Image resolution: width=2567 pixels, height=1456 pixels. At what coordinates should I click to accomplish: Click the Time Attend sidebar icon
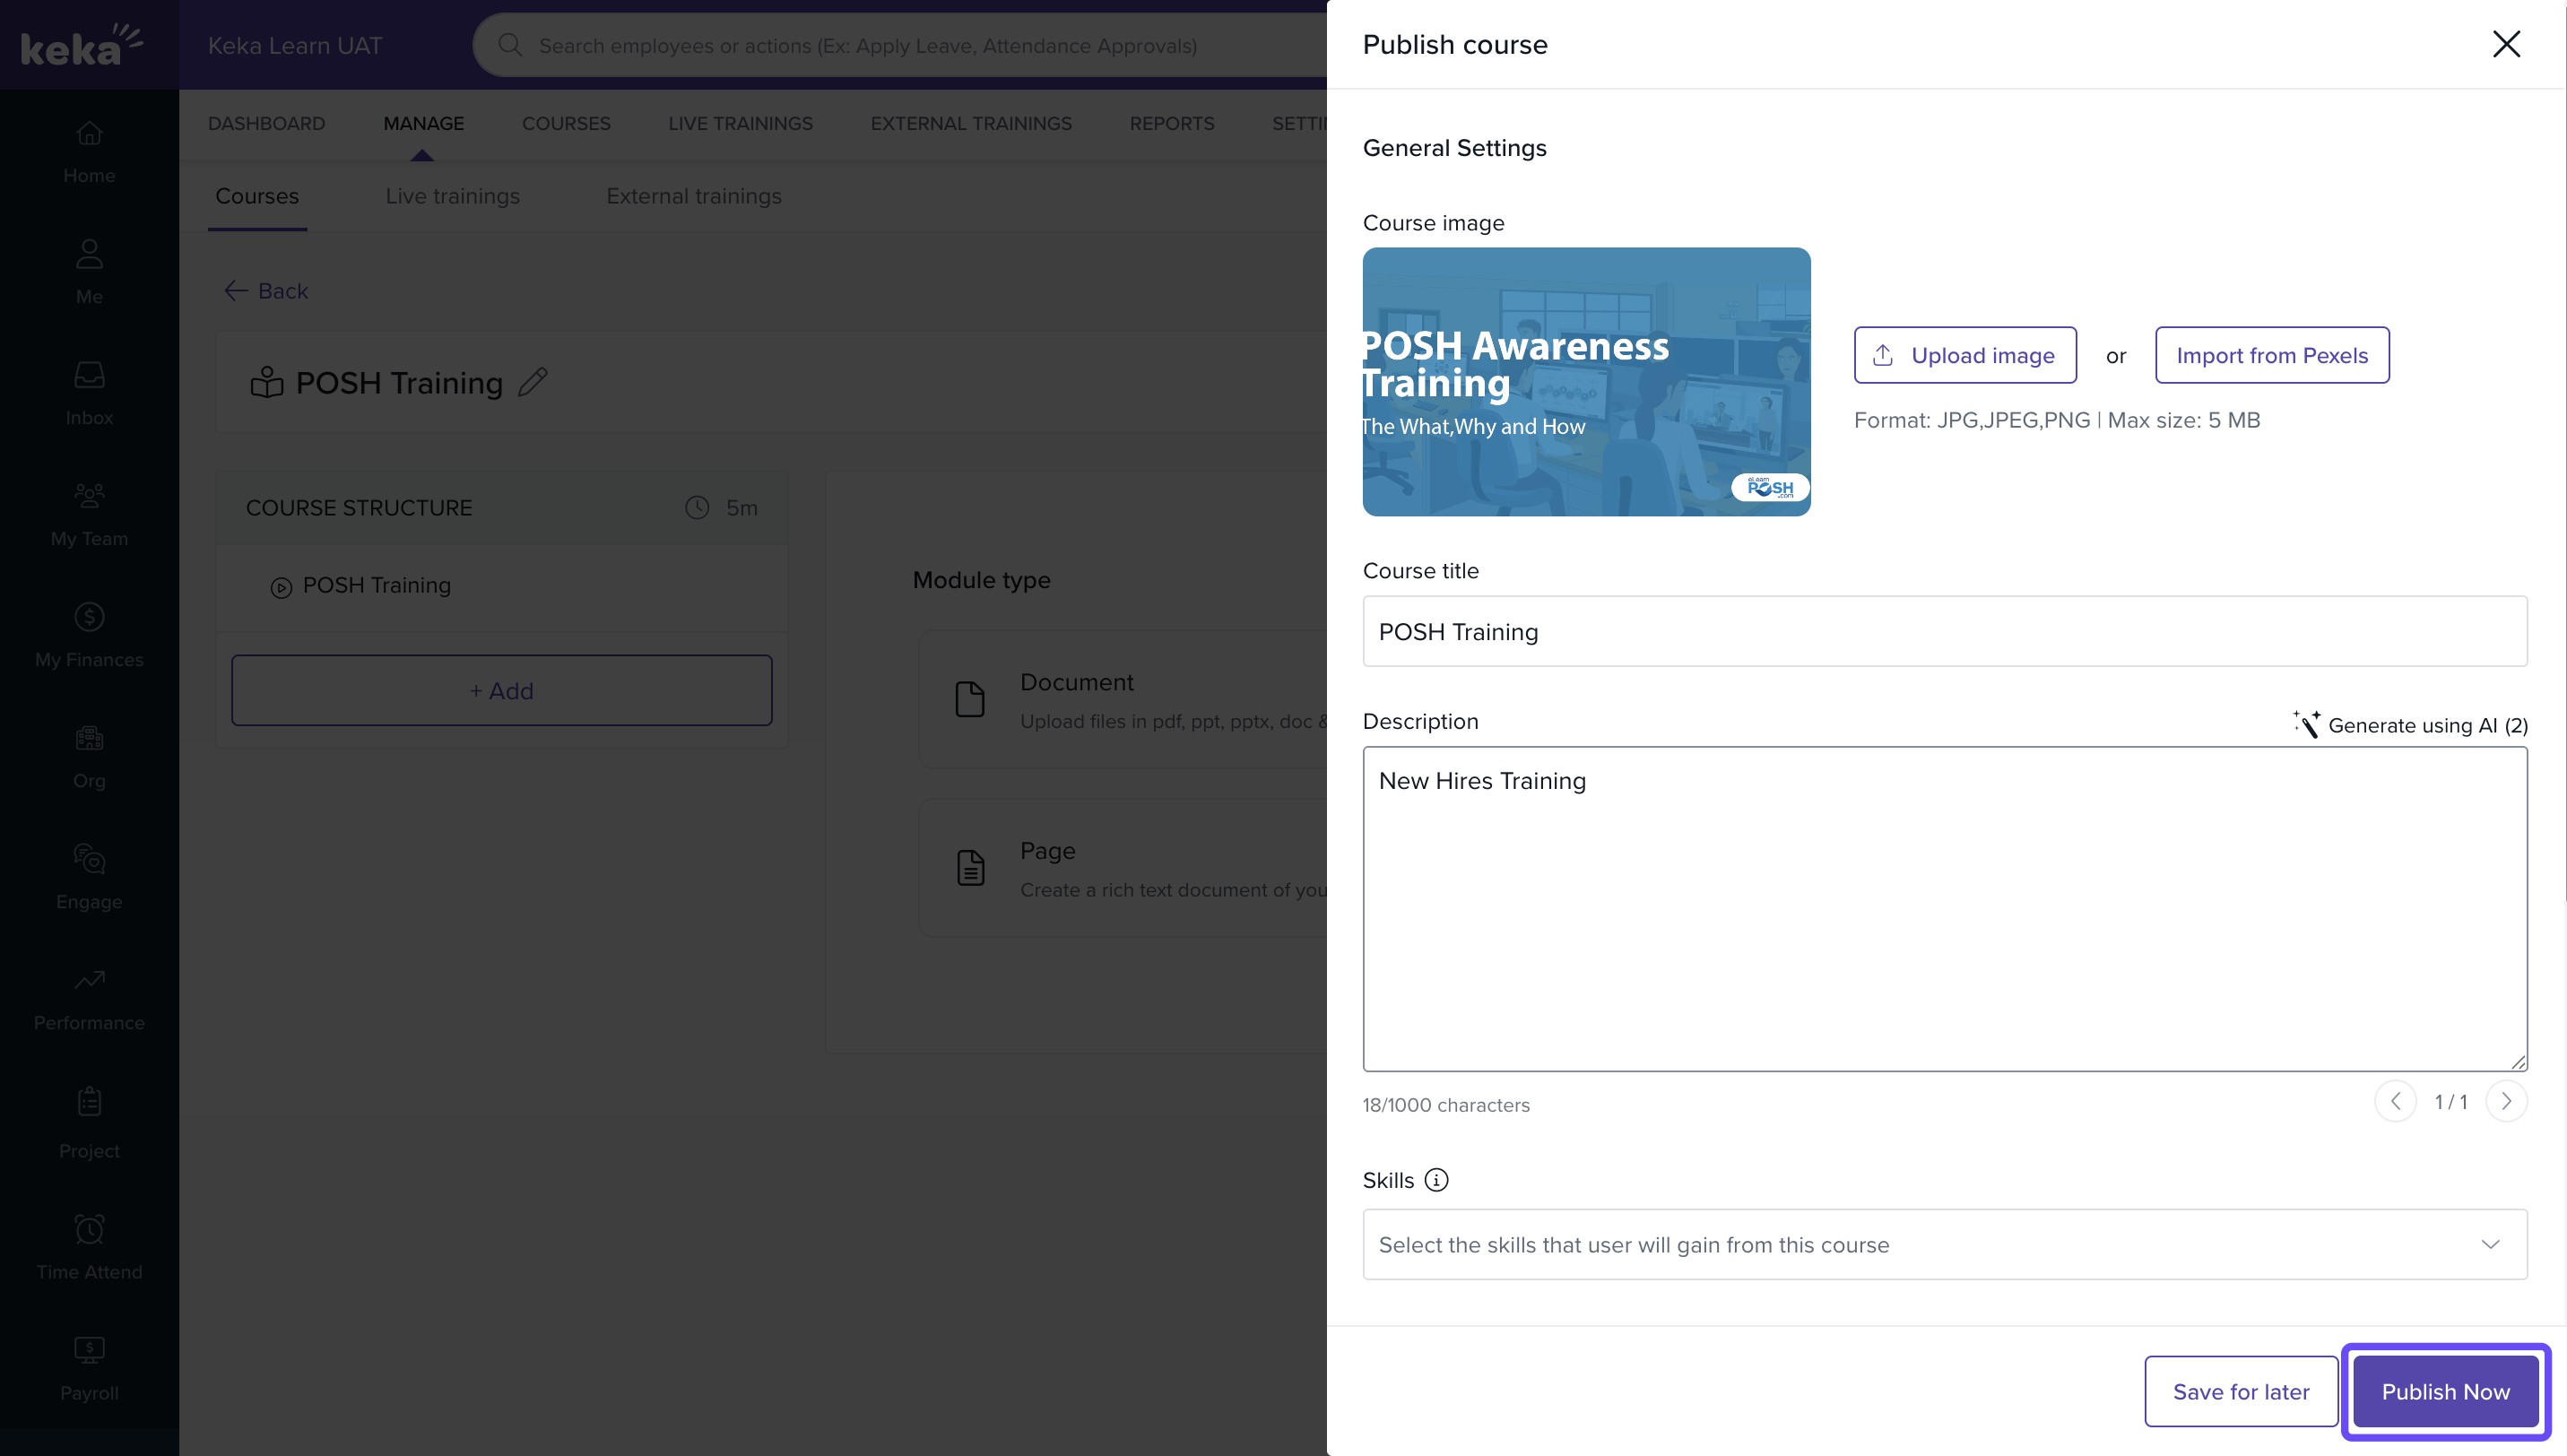pos(89,1229)
